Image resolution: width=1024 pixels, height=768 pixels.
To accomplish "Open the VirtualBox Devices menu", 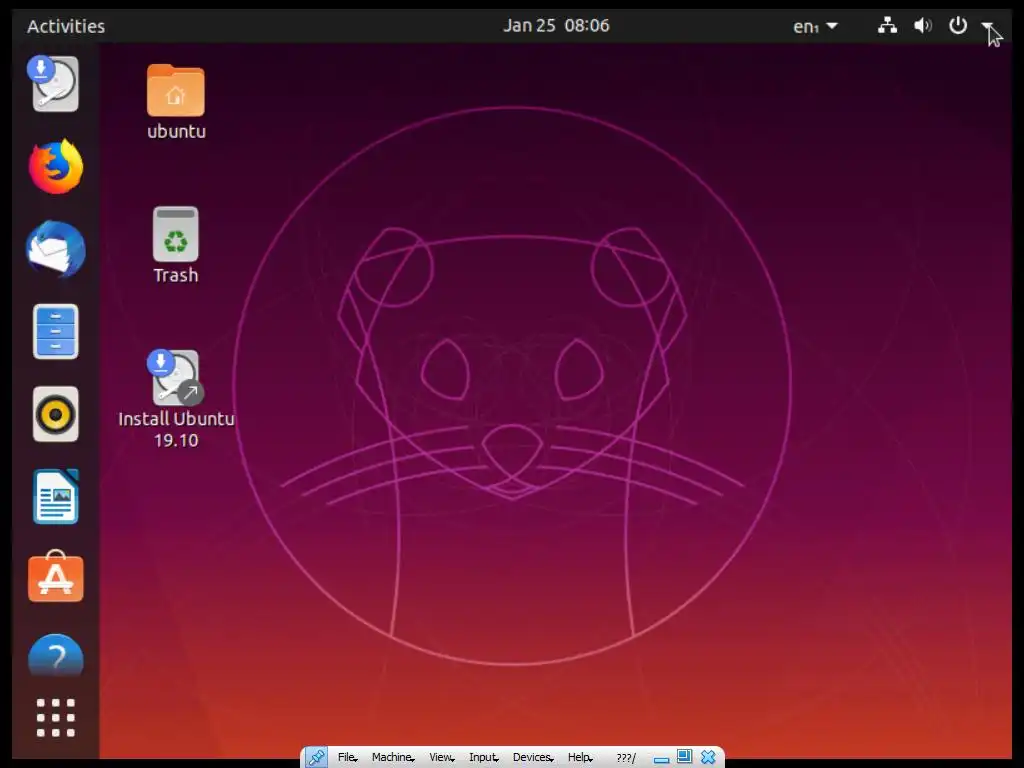I will [x=534, y=758].
